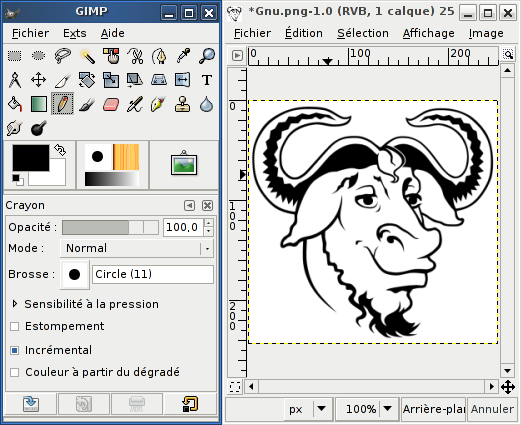Open the Aide menu
Image resolution: width=521 pixels, height=425 pixels.
113,33
